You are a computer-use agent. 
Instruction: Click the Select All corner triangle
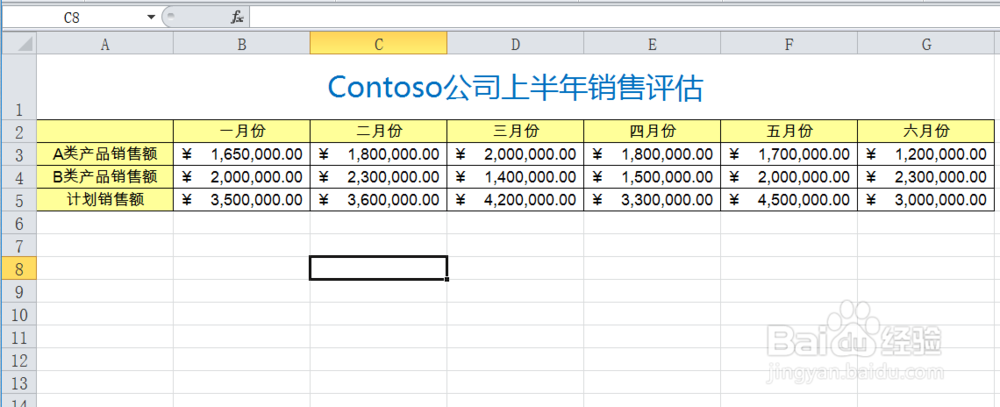pos(19,43)
